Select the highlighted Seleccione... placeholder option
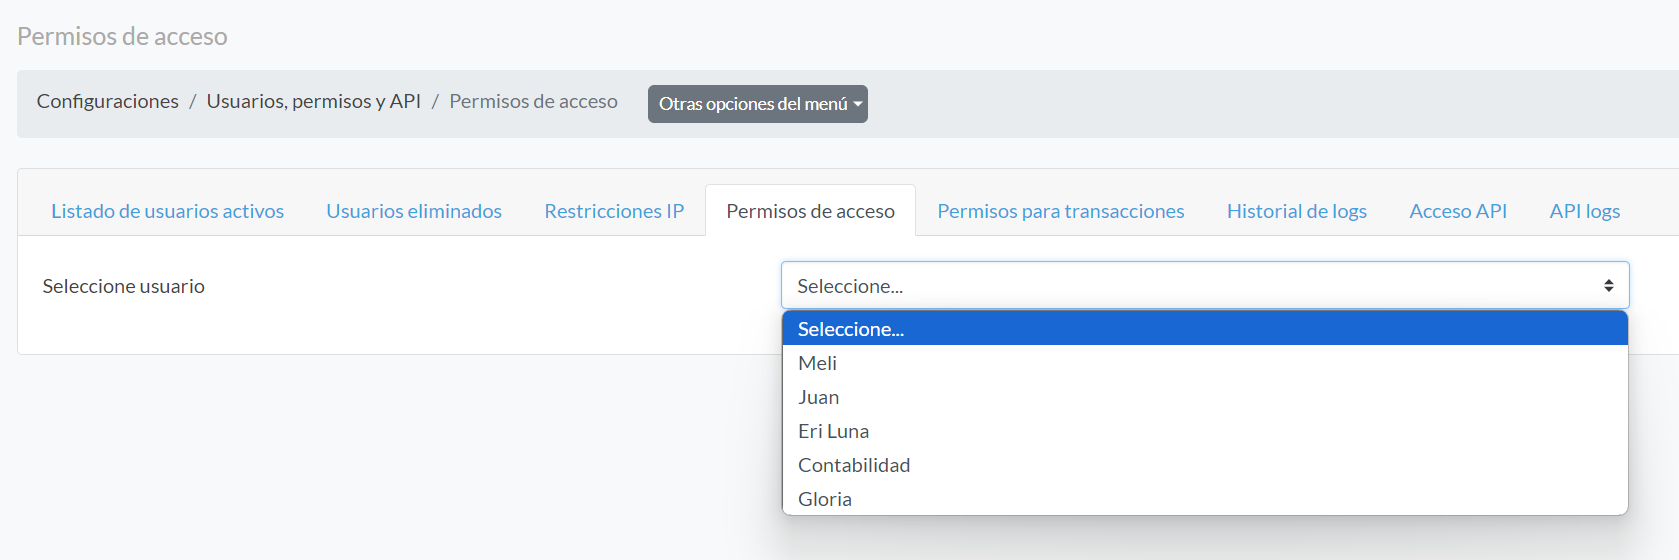Viewport: 1679px width, 560px height. click(x=1205, y=329)
